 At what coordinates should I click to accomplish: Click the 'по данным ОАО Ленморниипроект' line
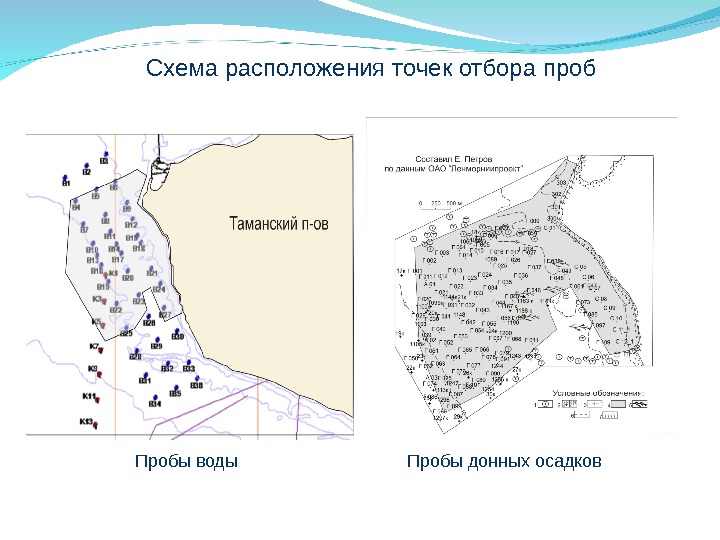pyautogui.click(x=454, y=169)
